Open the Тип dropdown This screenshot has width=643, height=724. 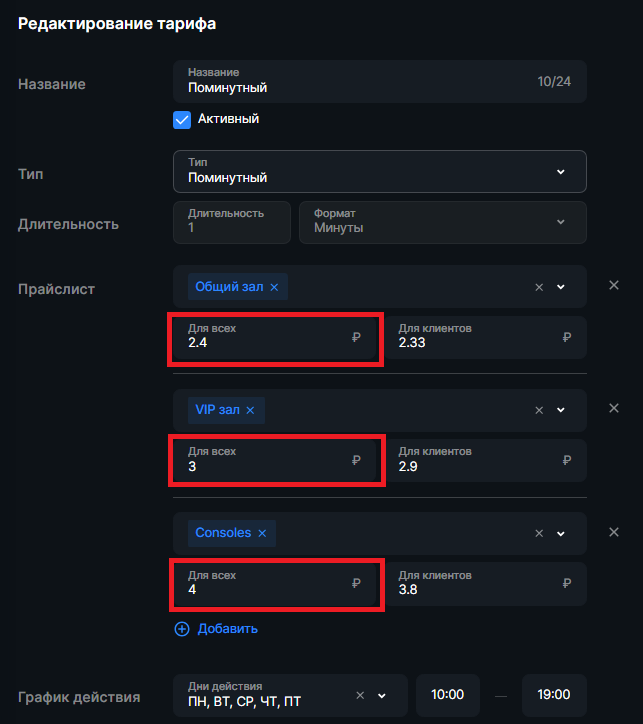[379, 171]
